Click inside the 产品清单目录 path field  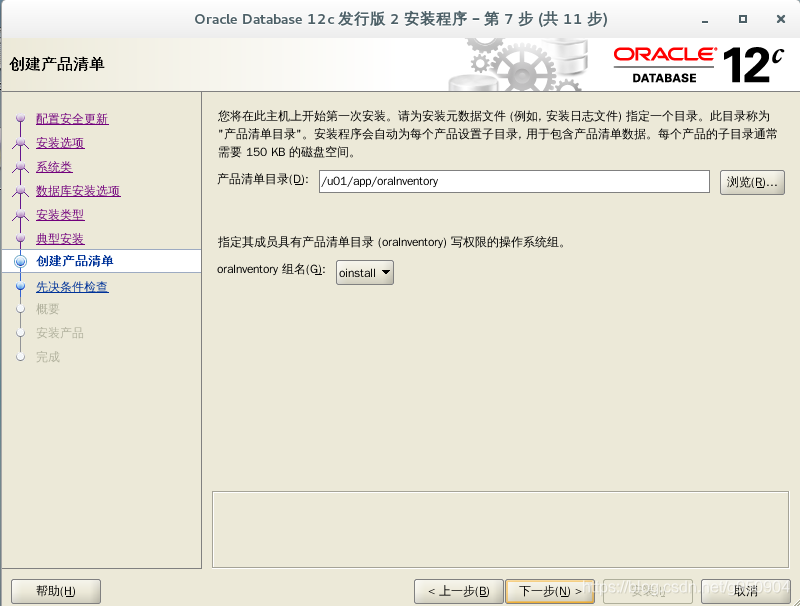coord(514,182)
